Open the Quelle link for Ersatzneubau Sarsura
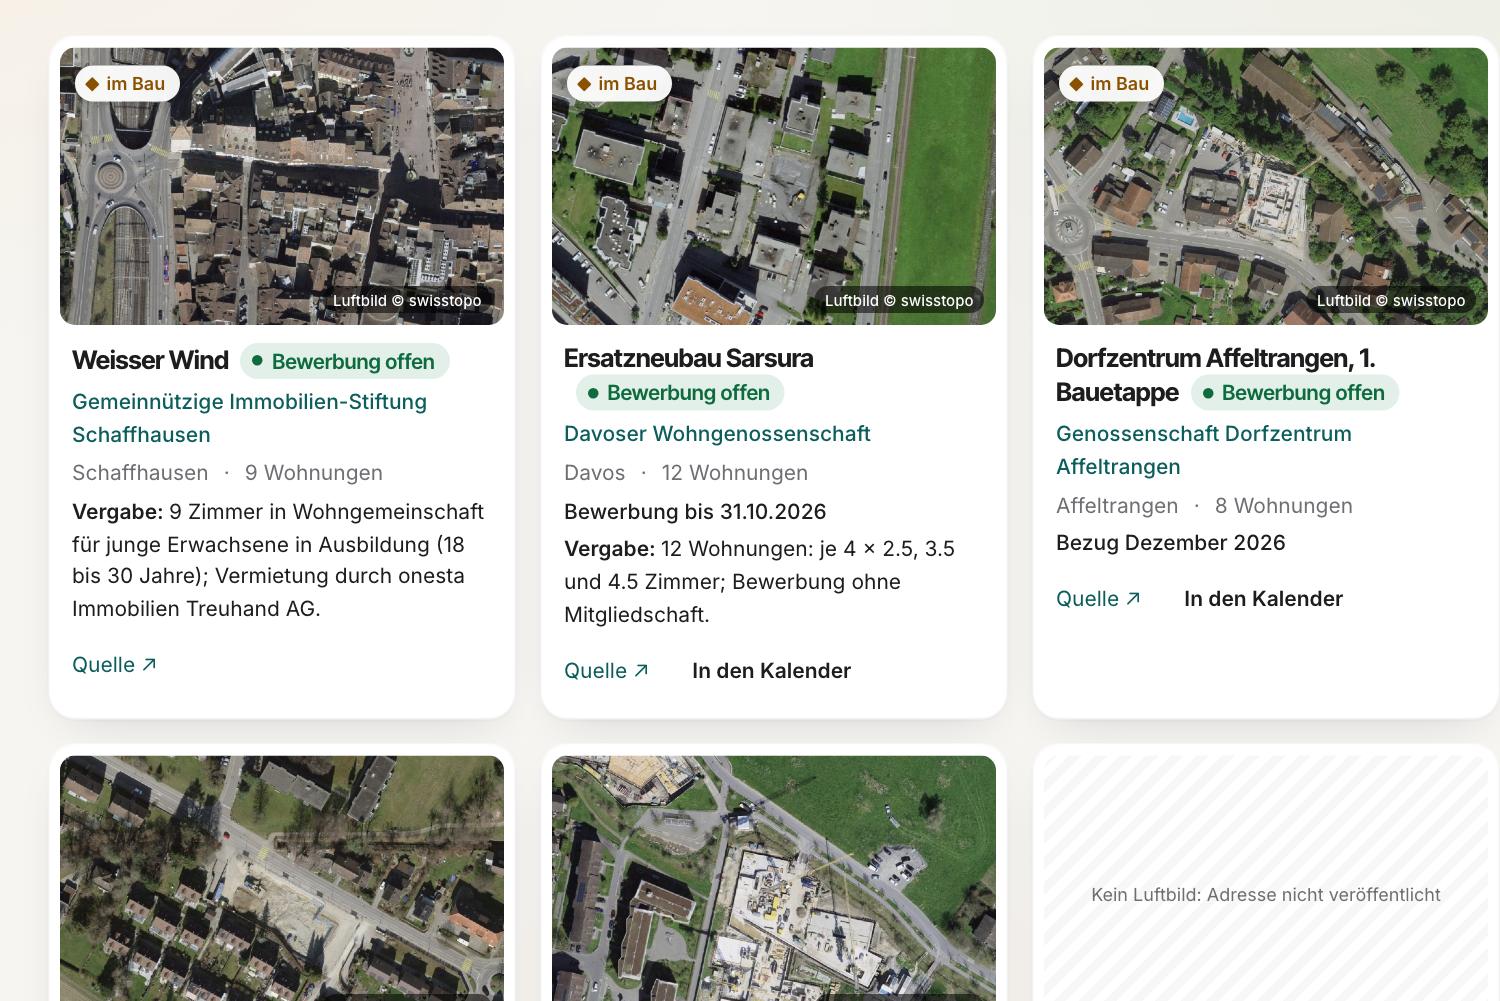Screen dimensions: 1500x1001 point(606,671)
